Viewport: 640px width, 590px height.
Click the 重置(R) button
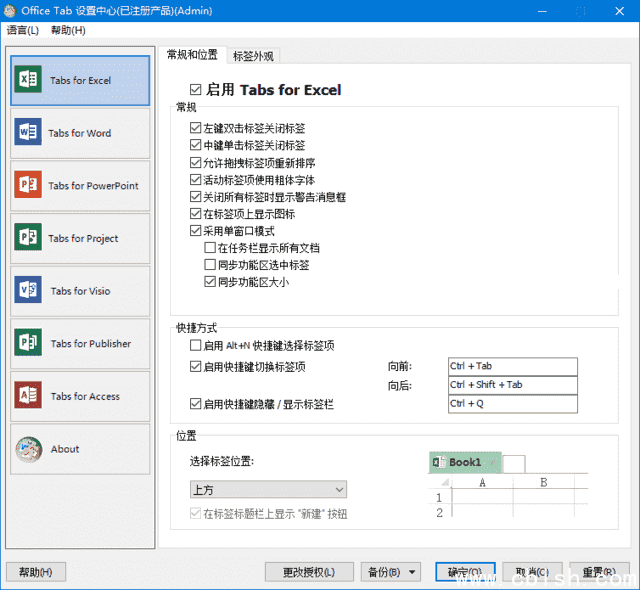tap(599, 572)
